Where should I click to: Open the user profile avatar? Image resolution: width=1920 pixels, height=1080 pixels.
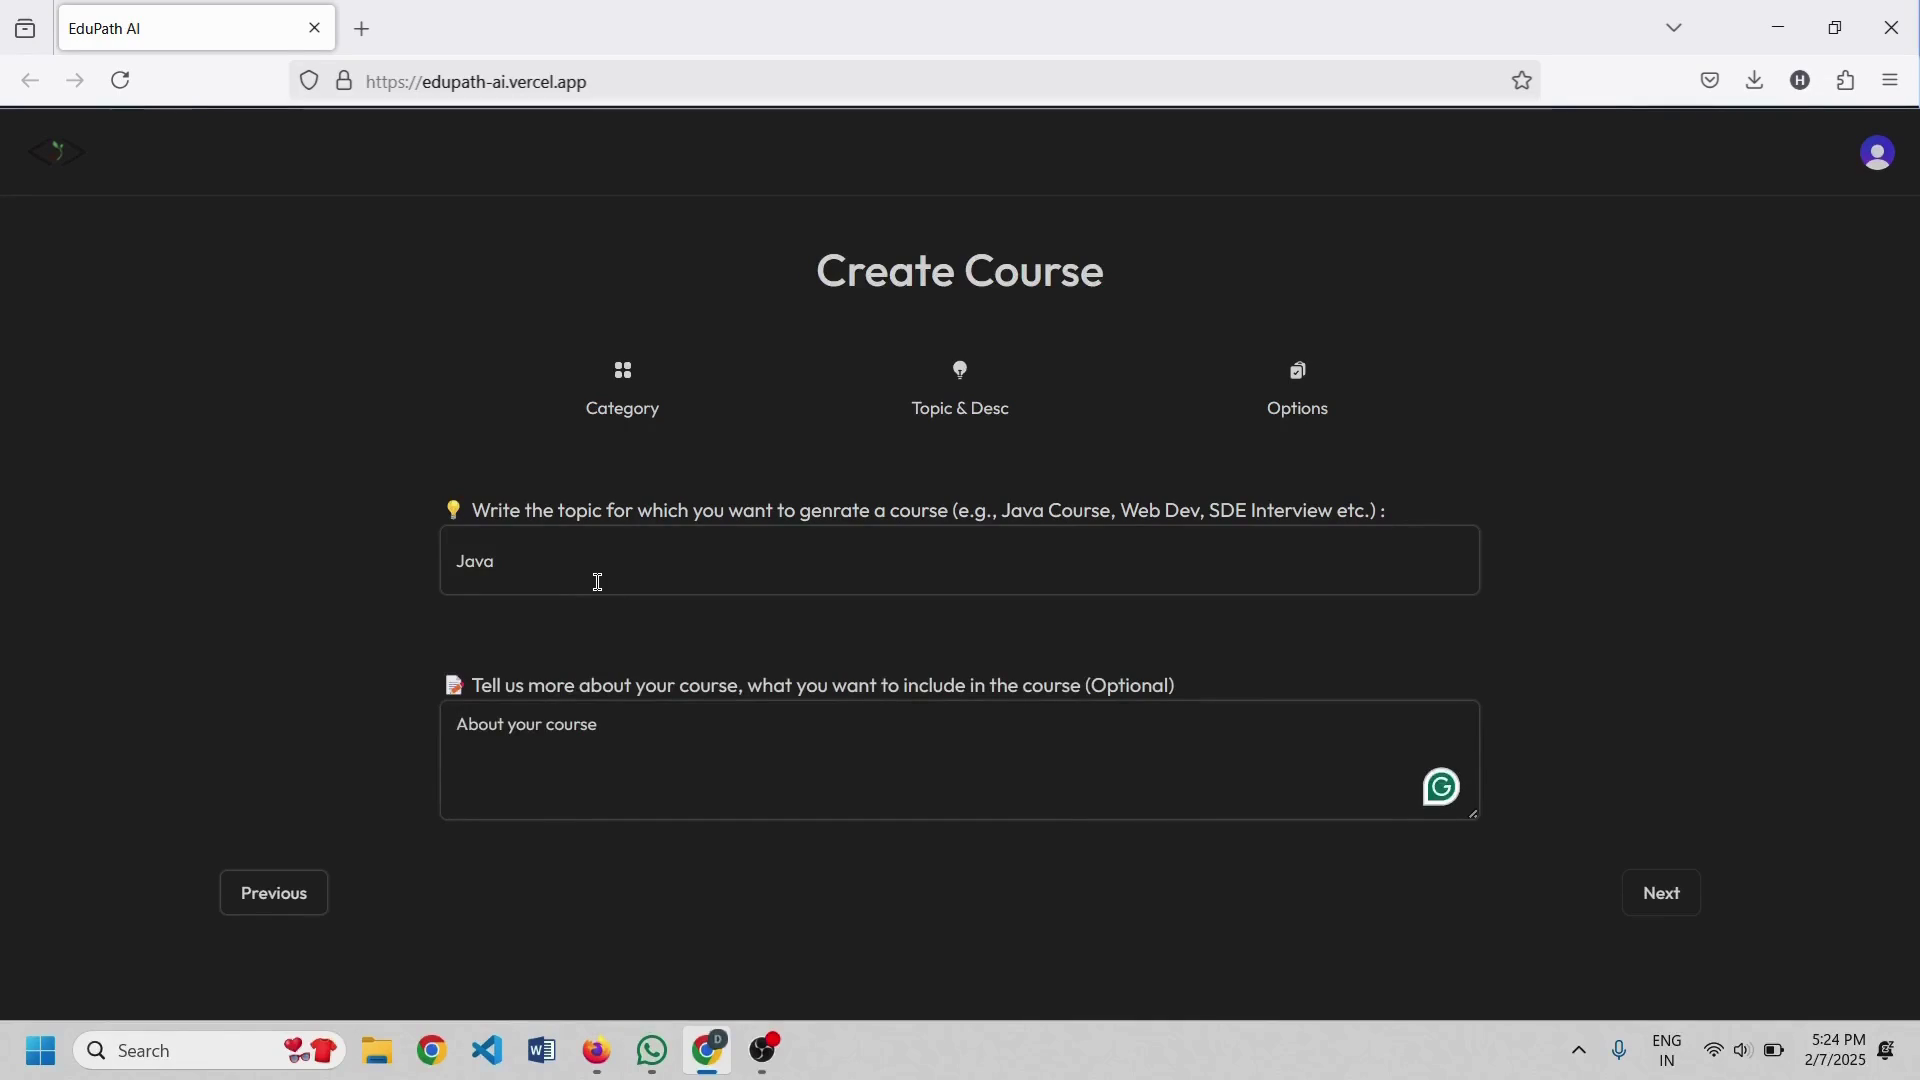coord(1877,153)
